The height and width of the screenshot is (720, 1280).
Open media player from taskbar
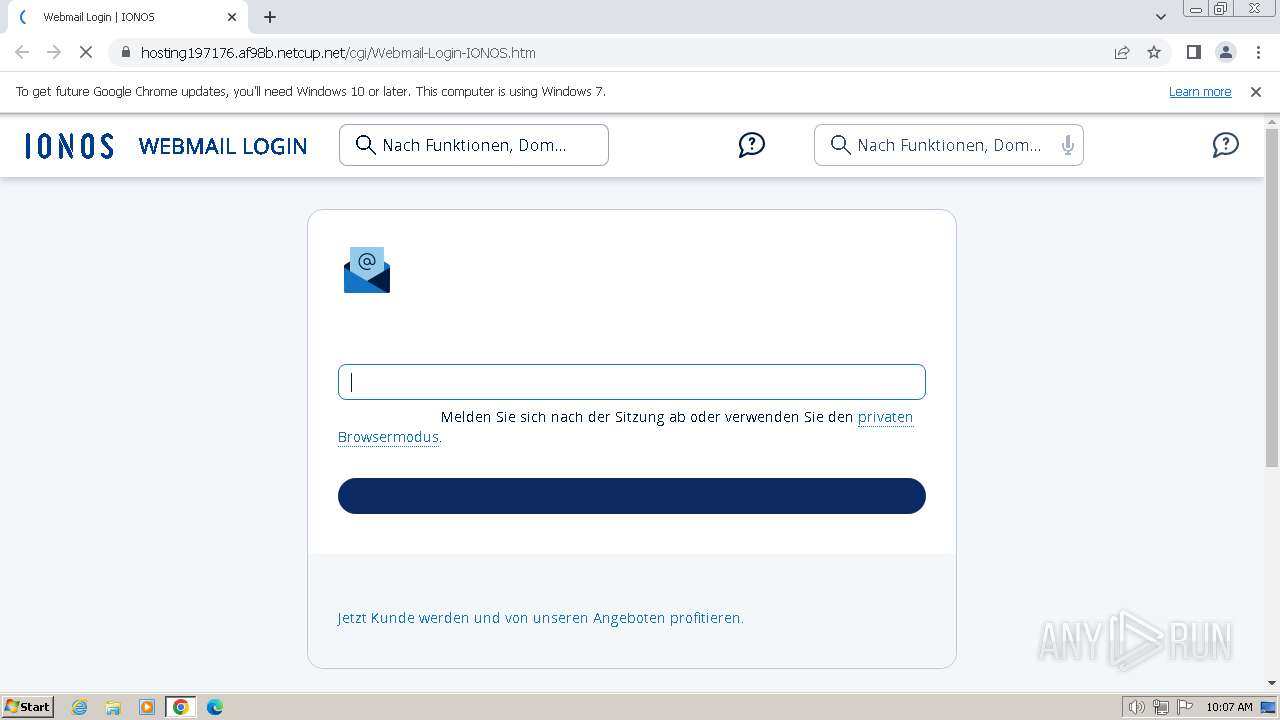(x=147, y=707)
